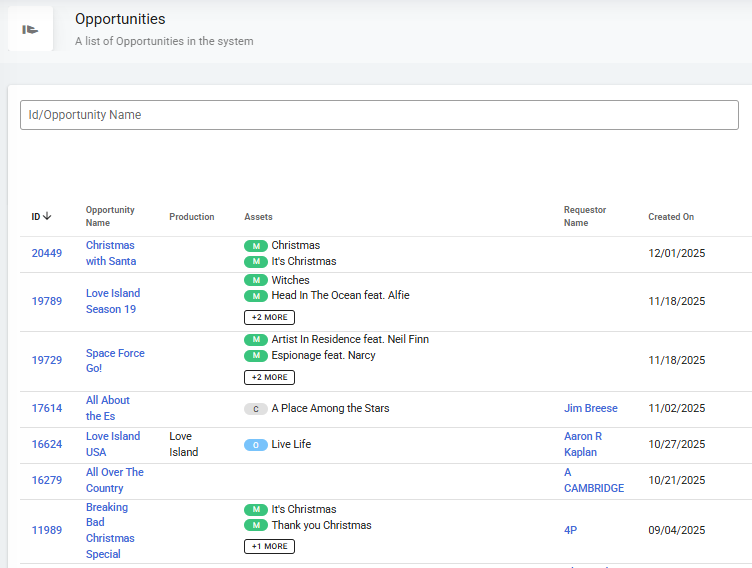
Task: Expand +2 MORE assets for Space Force Go!
Action: click(x=269, y=377)
